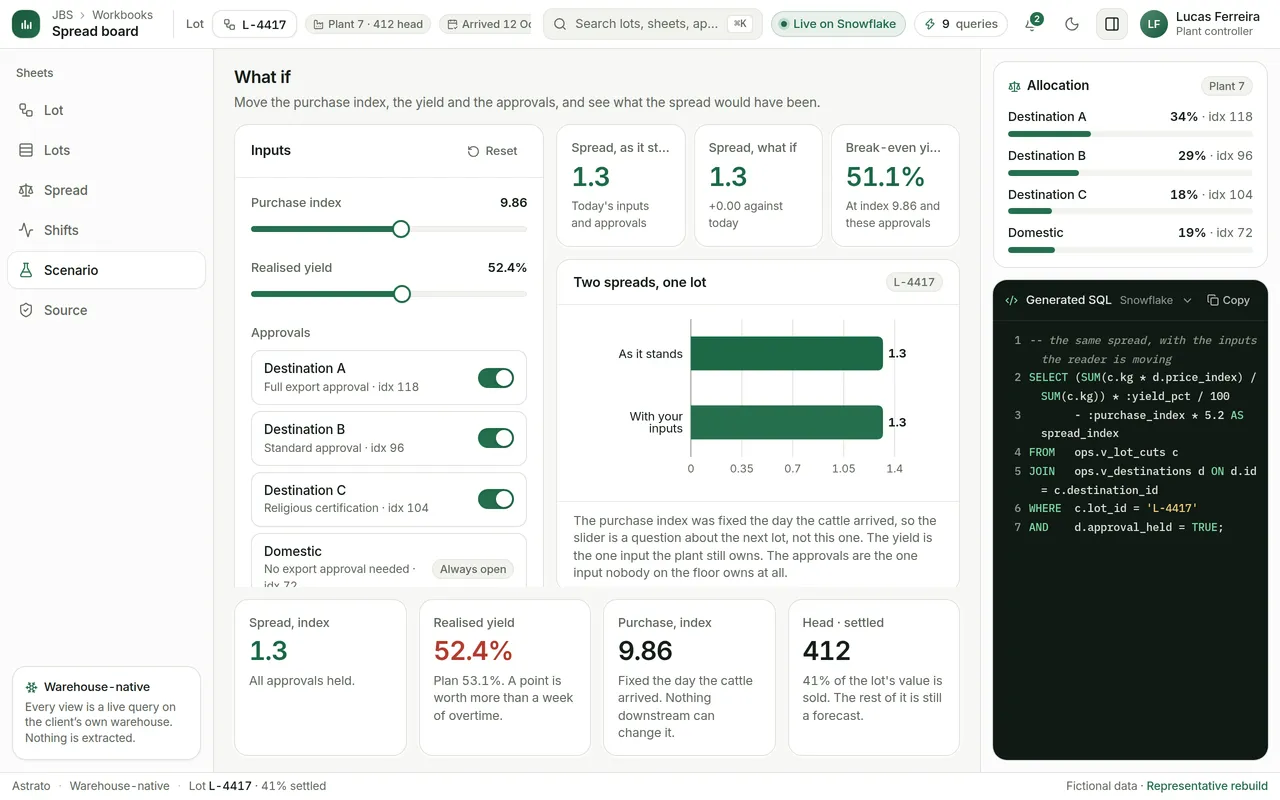
Task: Click the Plant 7 allocation badge
Action: [x=1226, y=86]
